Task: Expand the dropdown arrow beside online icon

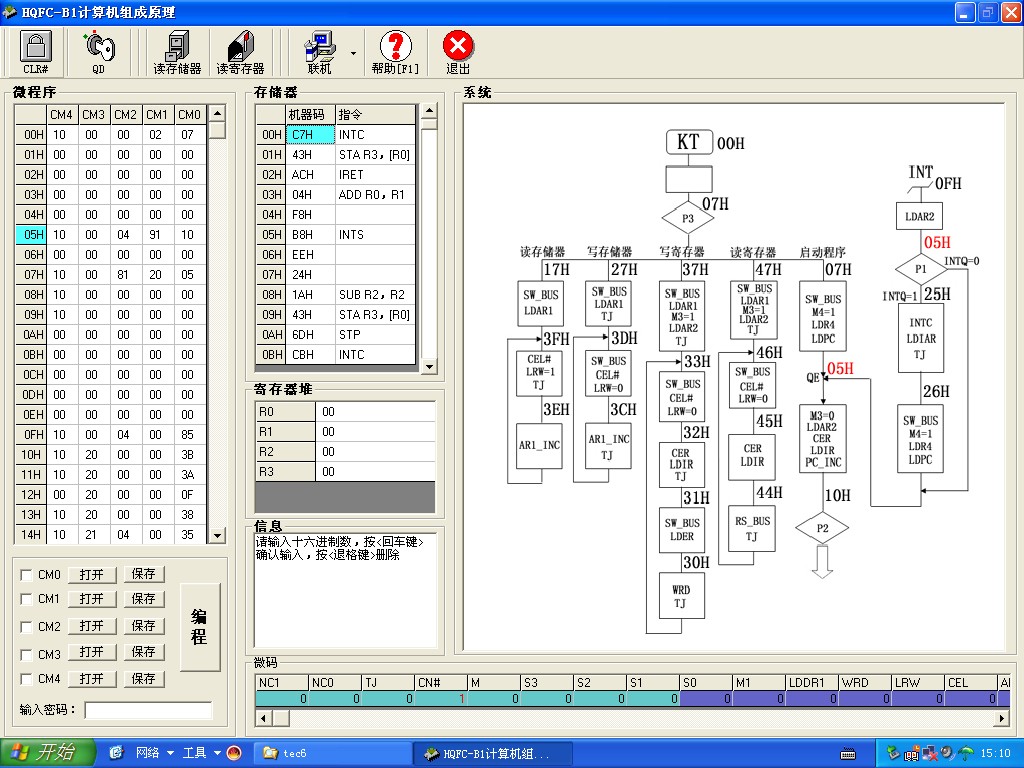Action: [x=353, y=53]
